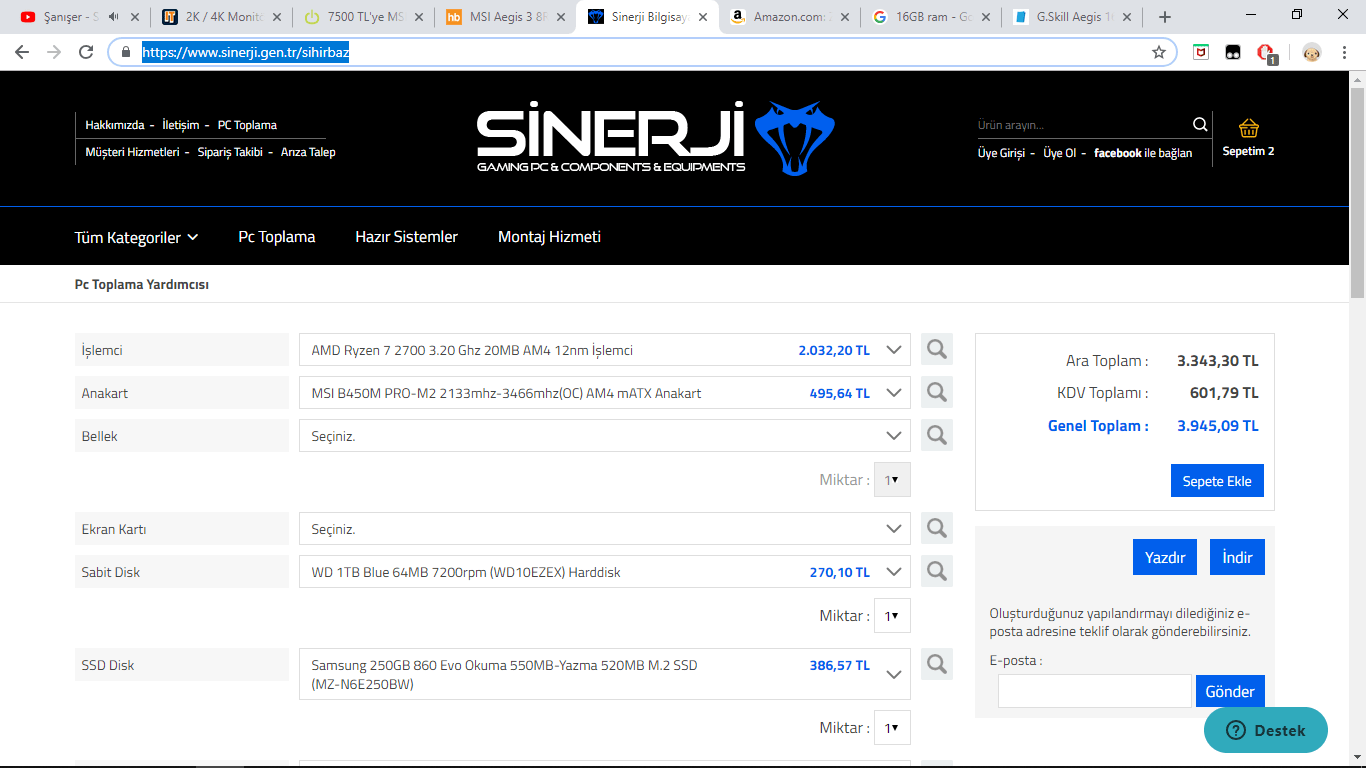Open search for the Sabit Disk row
This screenshot has height=768, width=1366.
point(937,571)
